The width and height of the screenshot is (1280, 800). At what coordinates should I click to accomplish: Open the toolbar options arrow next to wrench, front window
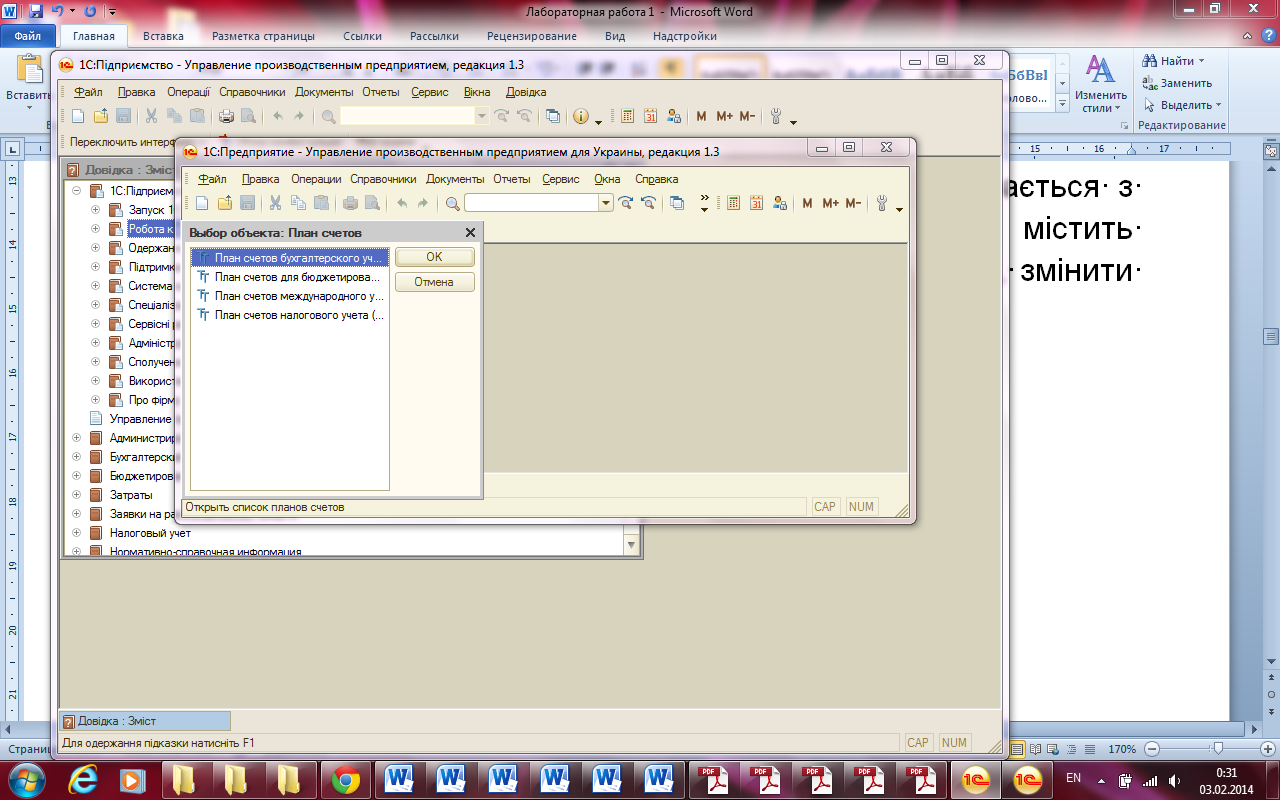(x=899, y=208)
